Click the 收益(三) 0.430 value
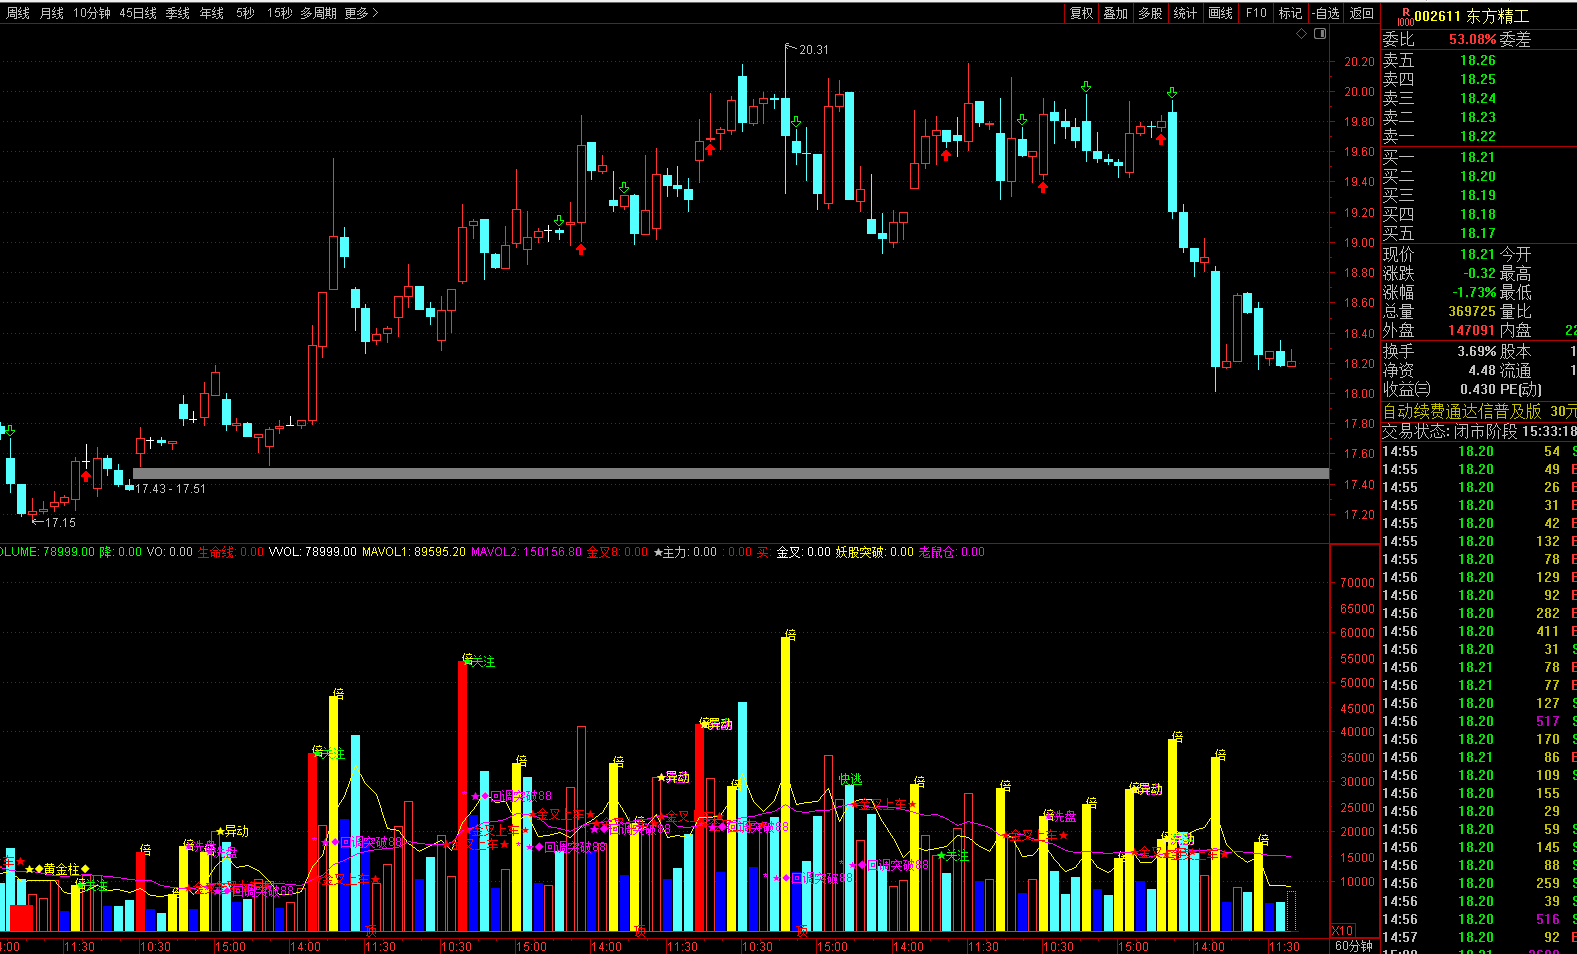Image resolution: width=1577 pixels, height=954 pixels. pos(1478,389)
